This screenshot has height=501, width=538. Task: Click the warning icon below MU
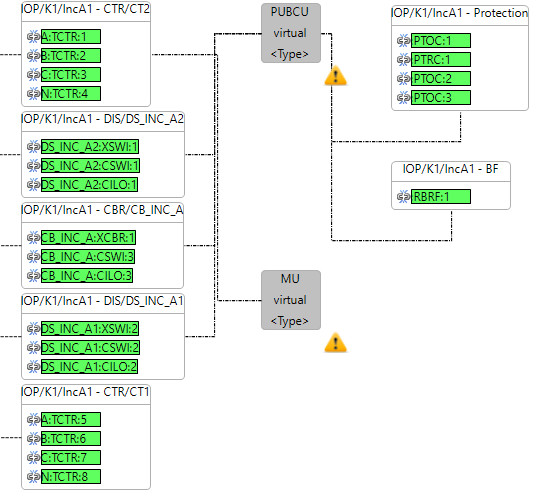point(336,342)
